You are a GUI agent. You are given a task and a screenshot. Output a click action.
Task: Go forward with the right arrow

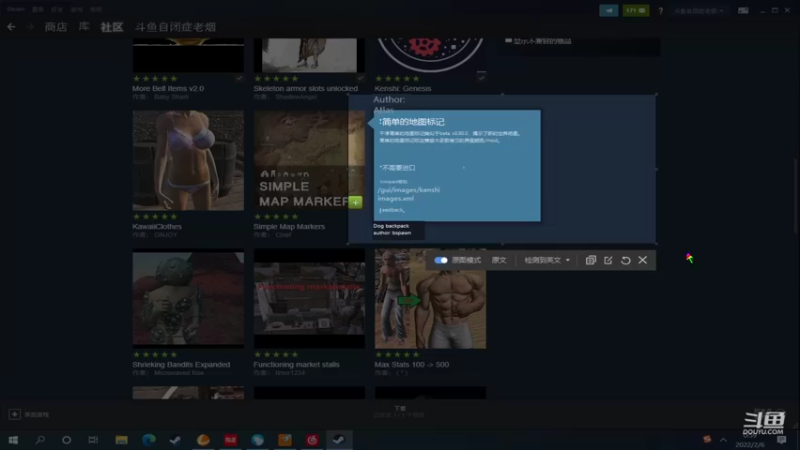pyautogui.click(x=30, y=27)
